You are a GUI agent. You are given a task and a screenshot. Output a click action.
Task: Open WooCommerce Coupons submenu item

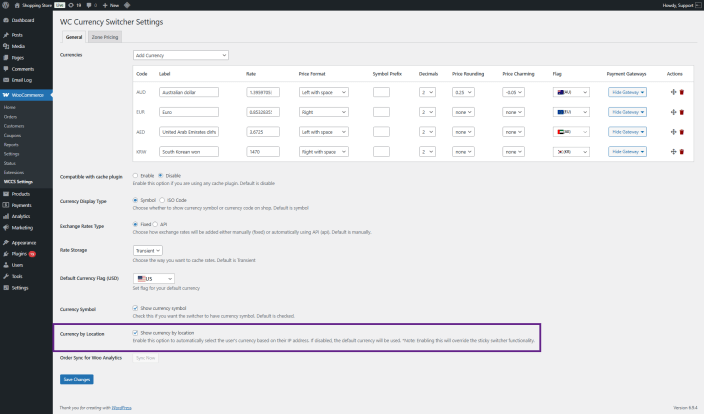coord(13,136)
